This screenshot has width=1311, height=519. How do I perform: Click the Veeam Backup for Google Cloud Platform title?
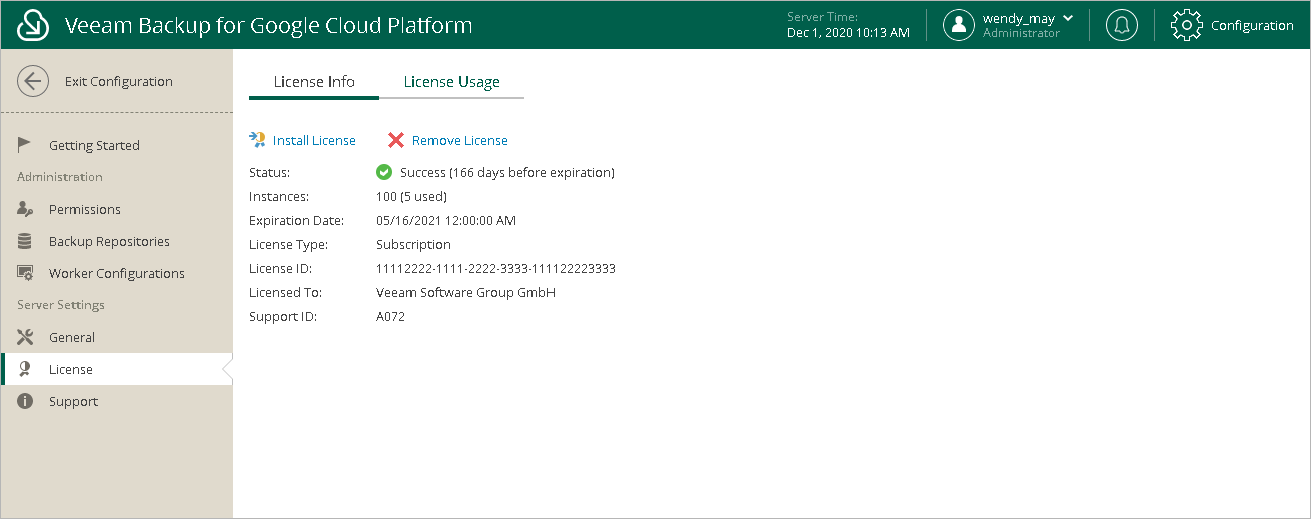(268, 25)
